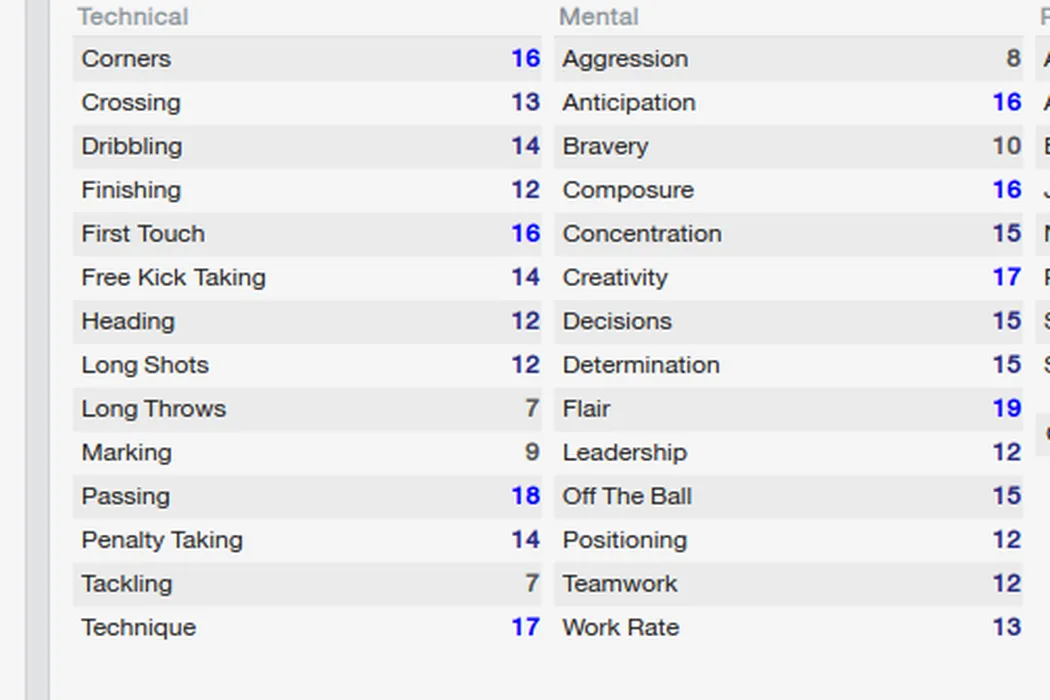1050x700 pixels.
Task: Click the Mental section header
Action: (x=599, y=17)
